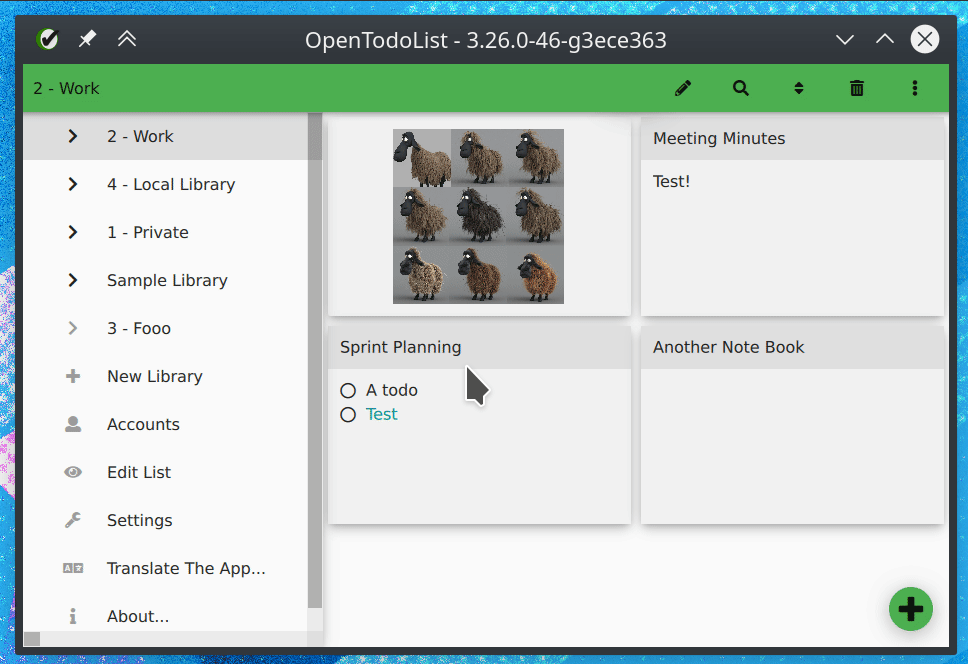968x664 pixels.
Task: Open the Accounts page
Action: 165,424
